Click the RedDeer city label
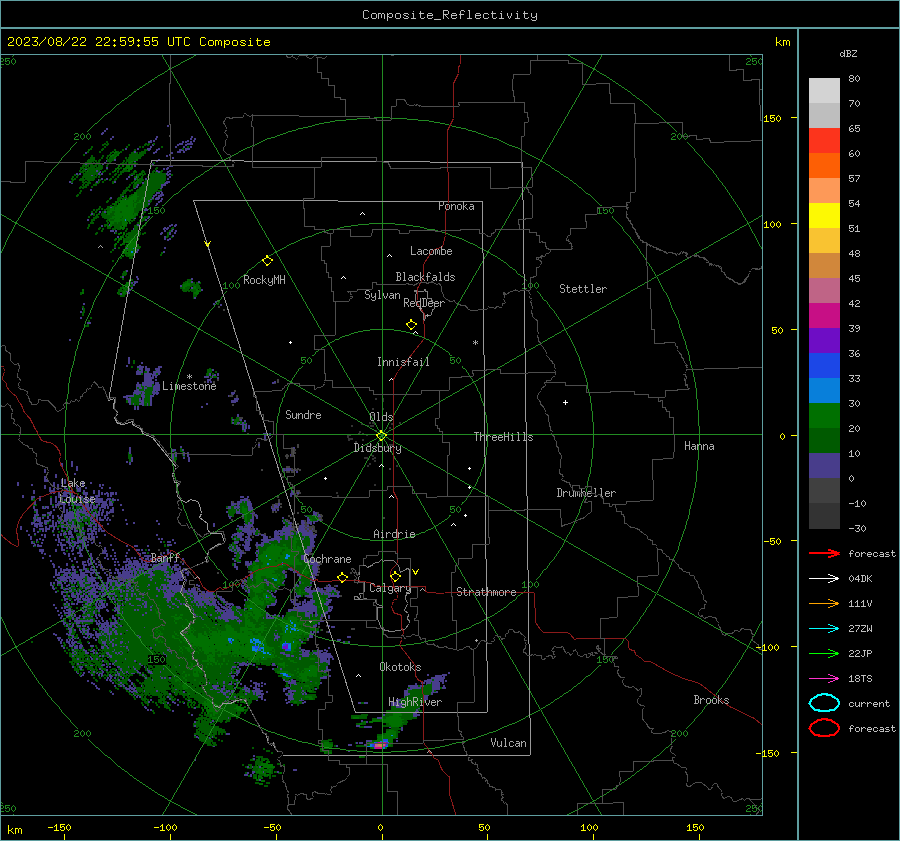900x841 pixels. pyautogui.click(x=424, y=303)
